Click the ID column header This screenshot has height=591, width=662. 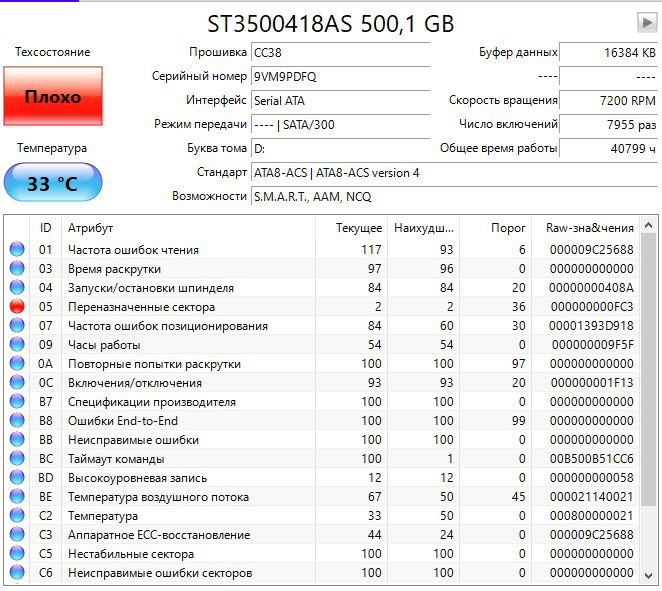(x=46, y=228)
